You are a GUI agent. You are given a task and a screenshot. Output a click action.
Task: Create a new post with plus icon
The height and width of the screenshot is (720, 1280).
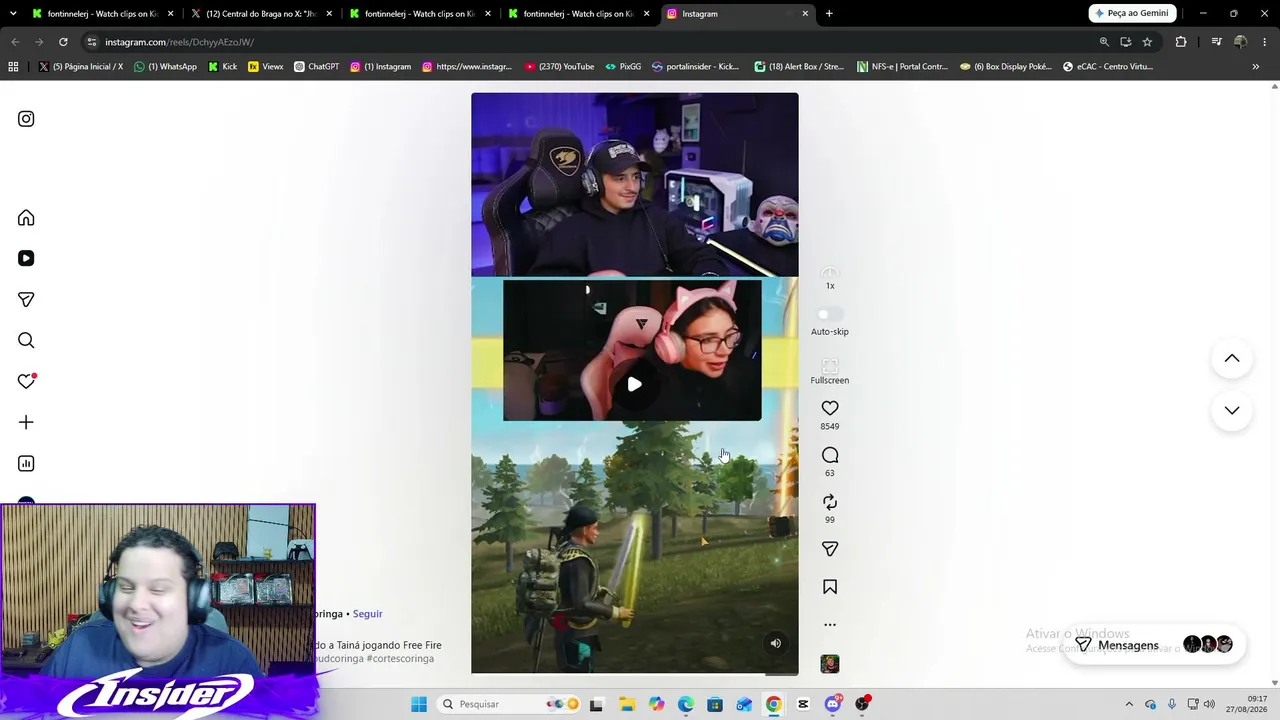coord(26,422)
